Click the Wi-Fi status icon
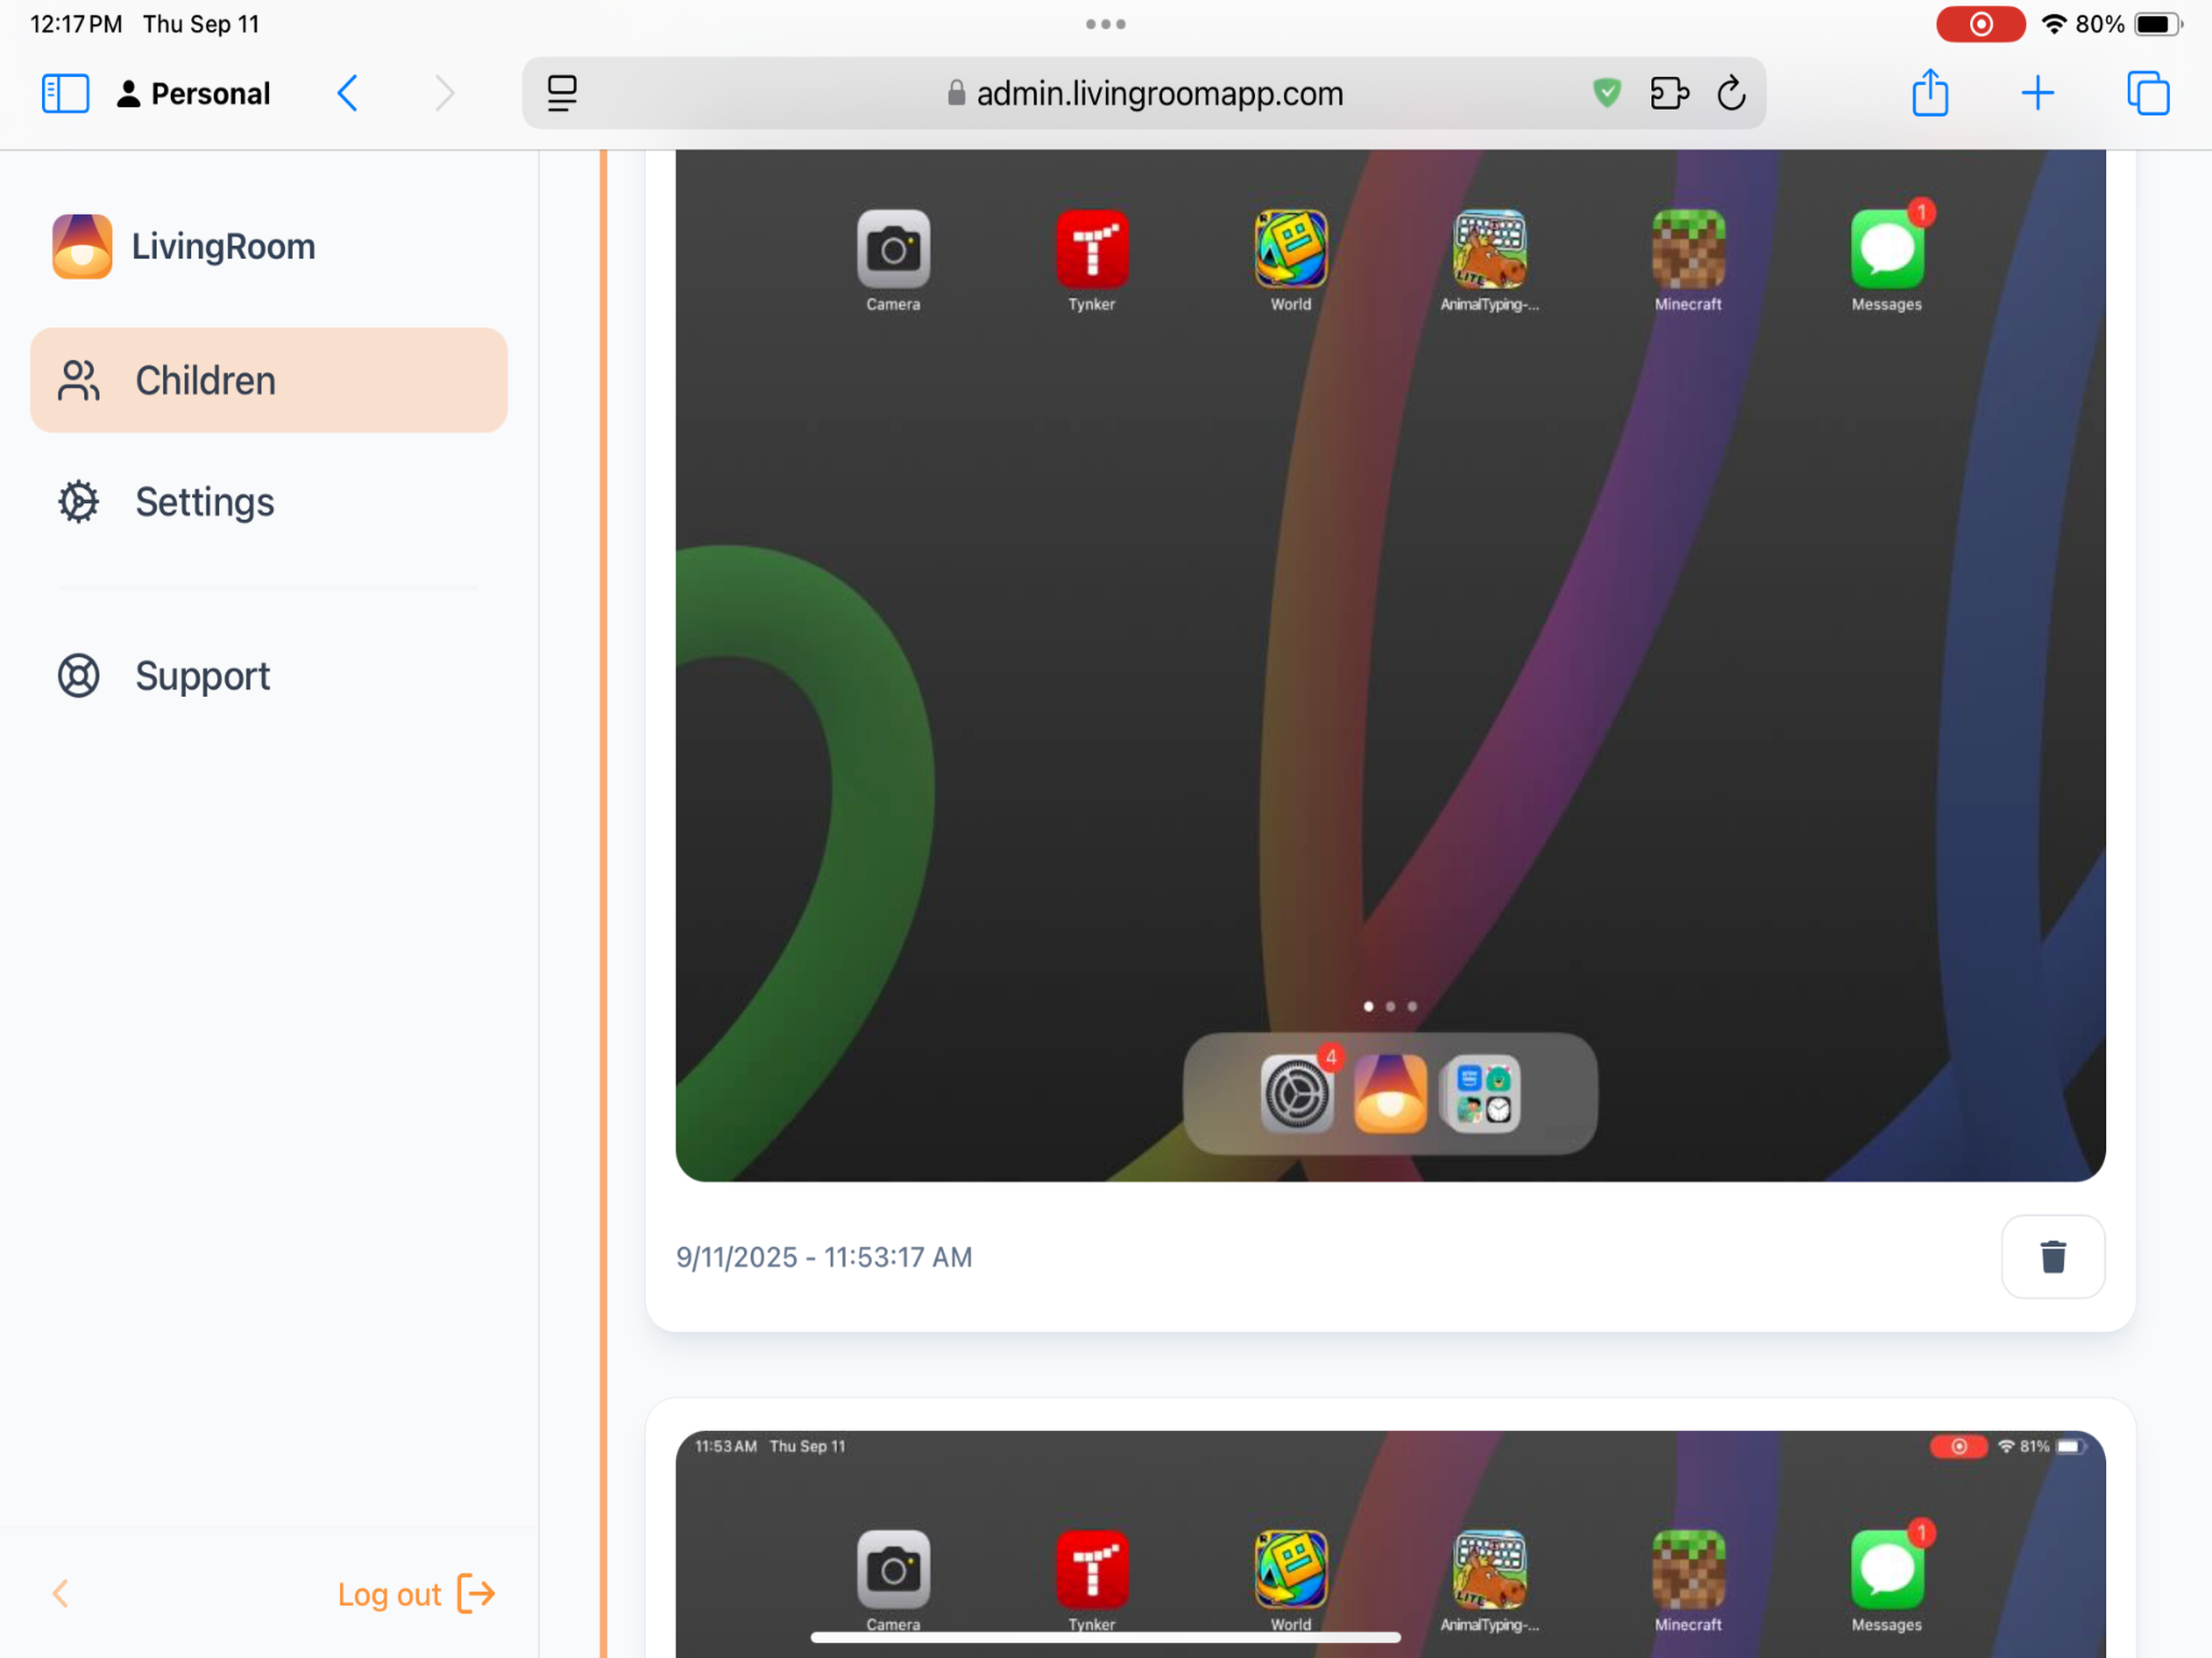 [x=2053, y=24]
